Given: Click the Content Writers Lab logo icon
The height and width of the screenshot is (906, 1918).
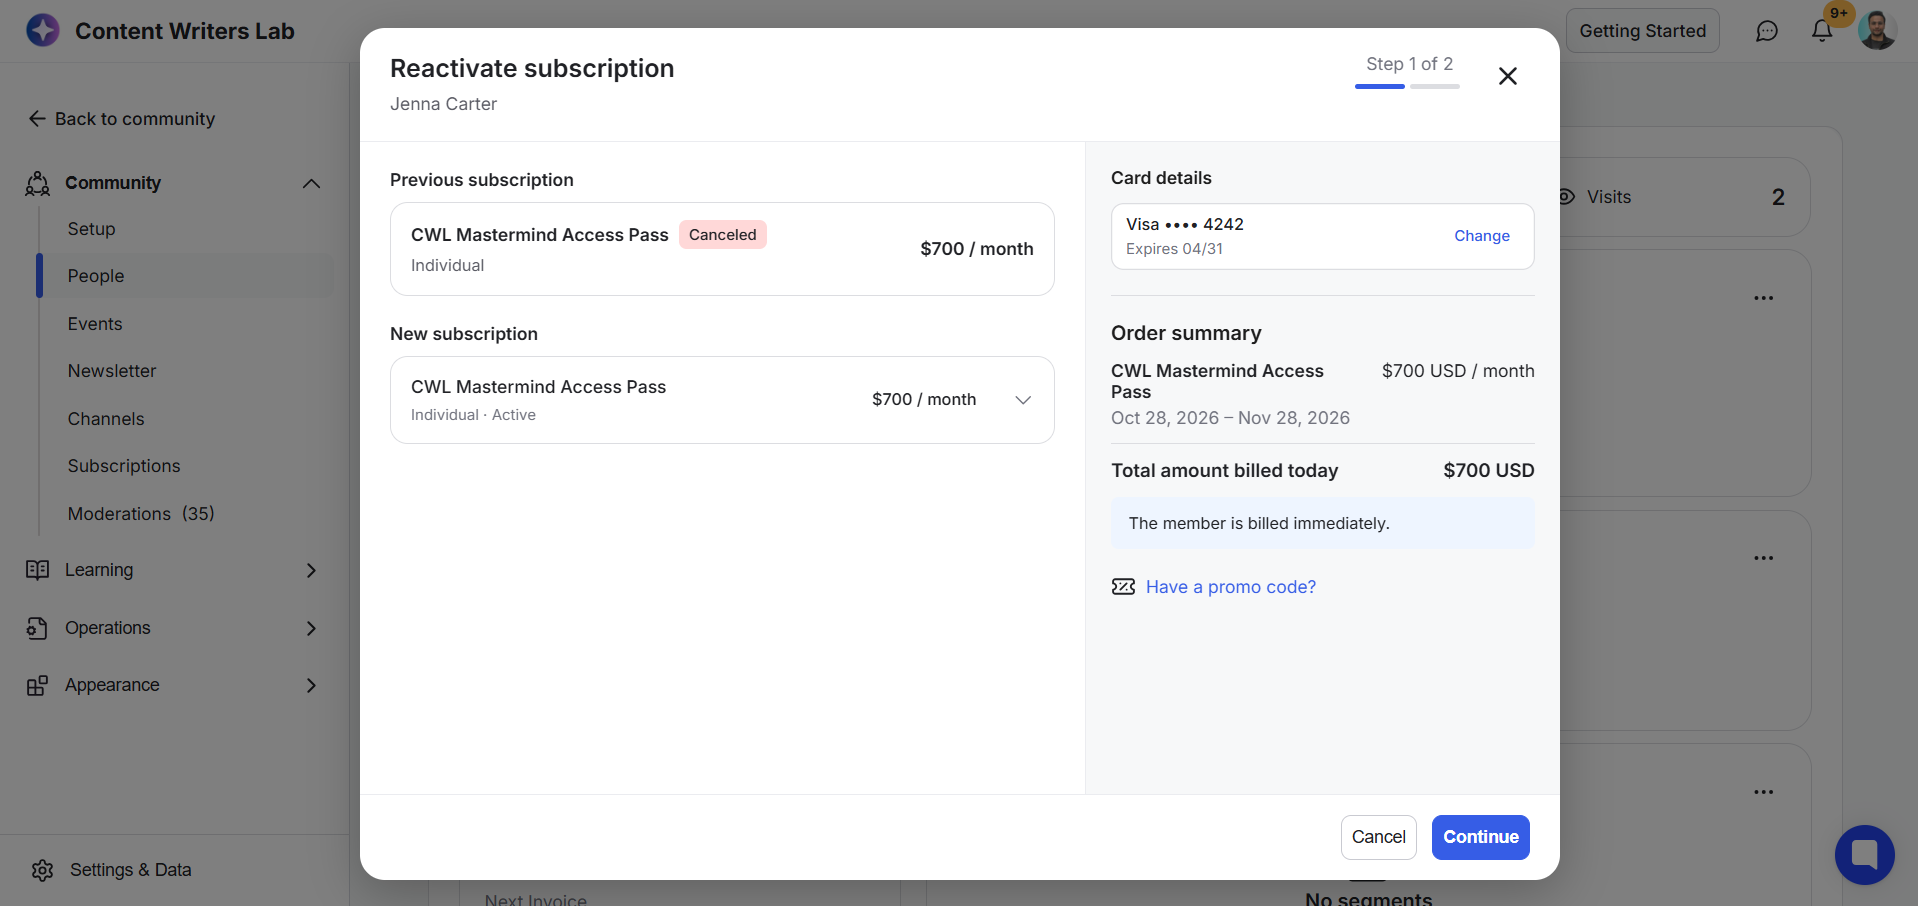Looking at the screenshot, I should click(43, 30).
